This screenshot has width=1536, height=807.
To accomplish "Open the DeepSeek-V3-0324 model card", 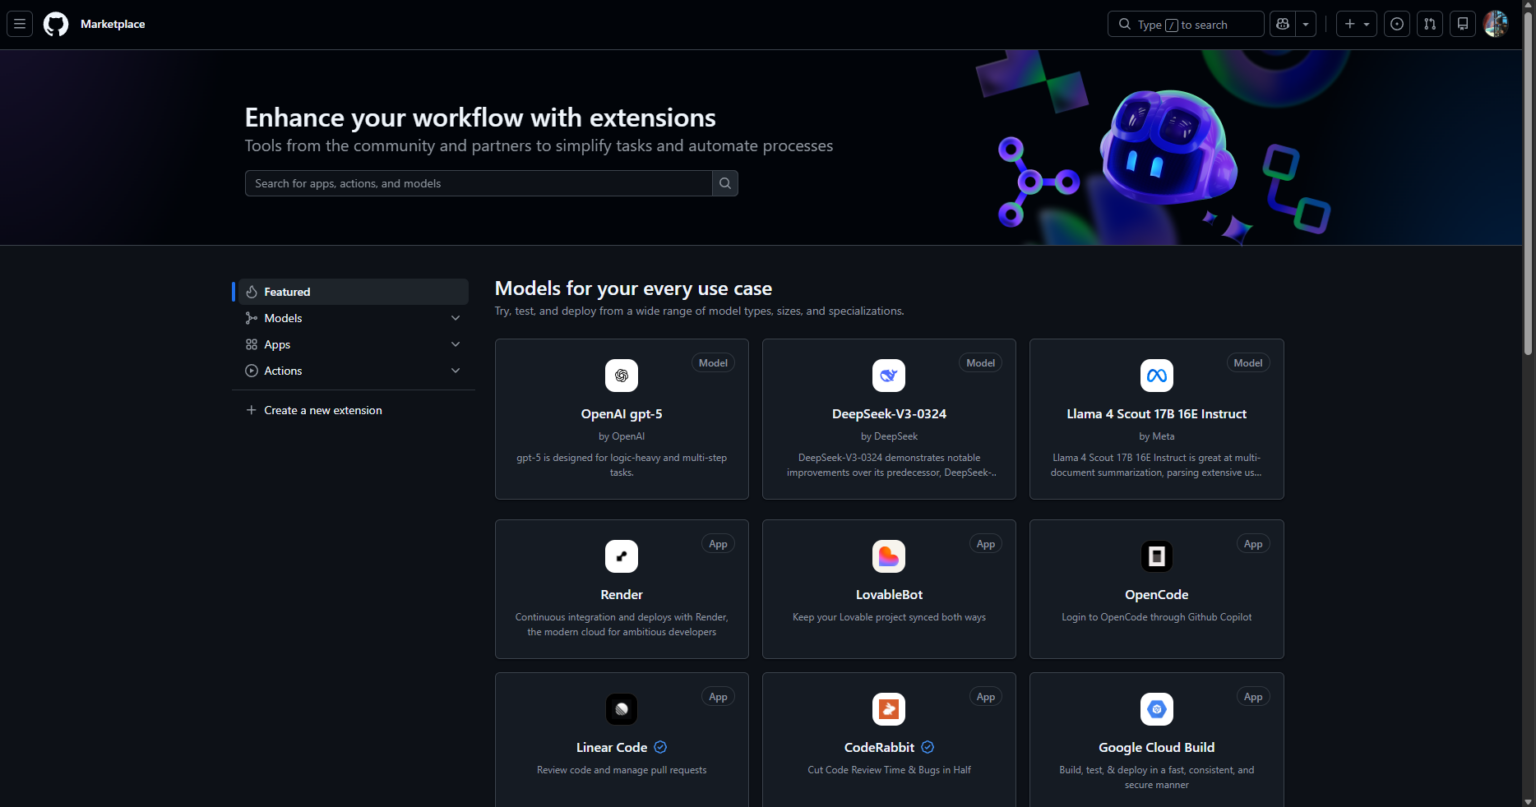I will (889, 419).
